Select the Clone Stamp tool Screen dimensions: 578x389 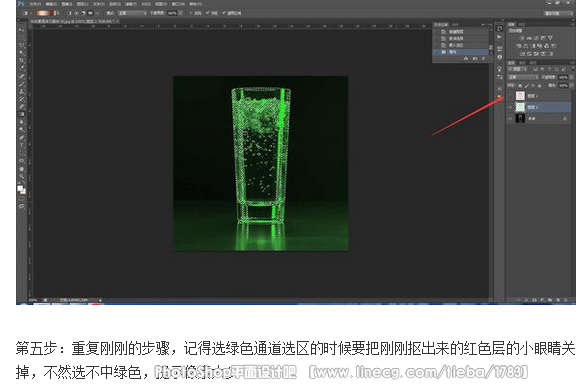coord(21,91)
